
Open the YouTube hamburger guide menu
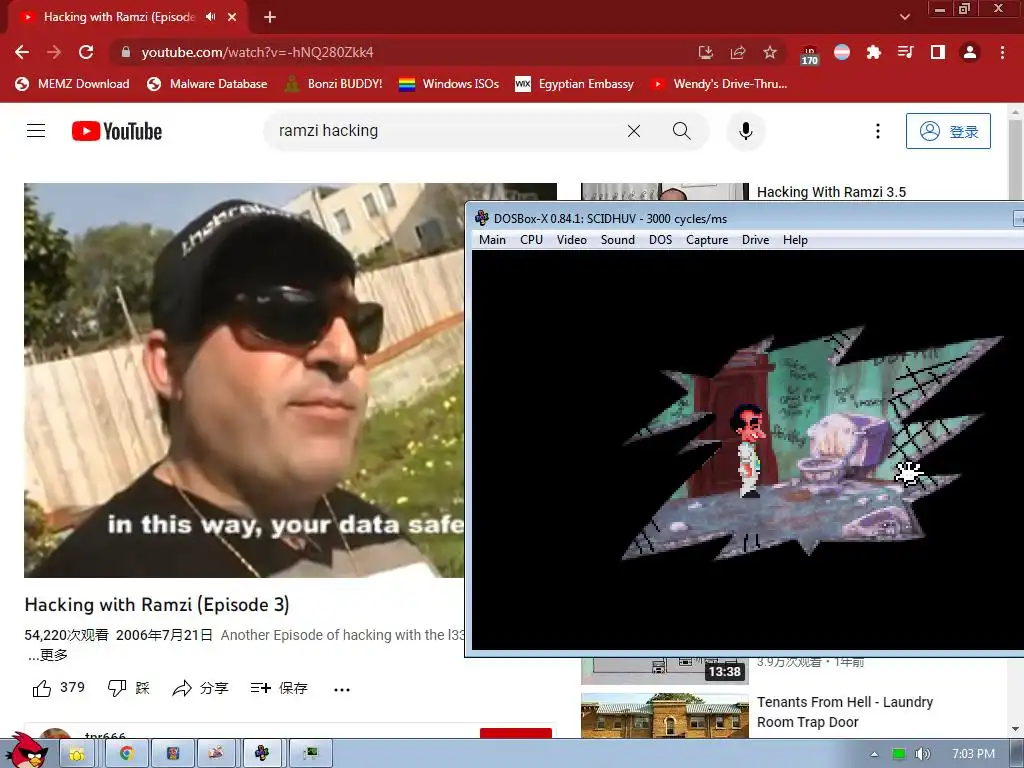(36, 131)
